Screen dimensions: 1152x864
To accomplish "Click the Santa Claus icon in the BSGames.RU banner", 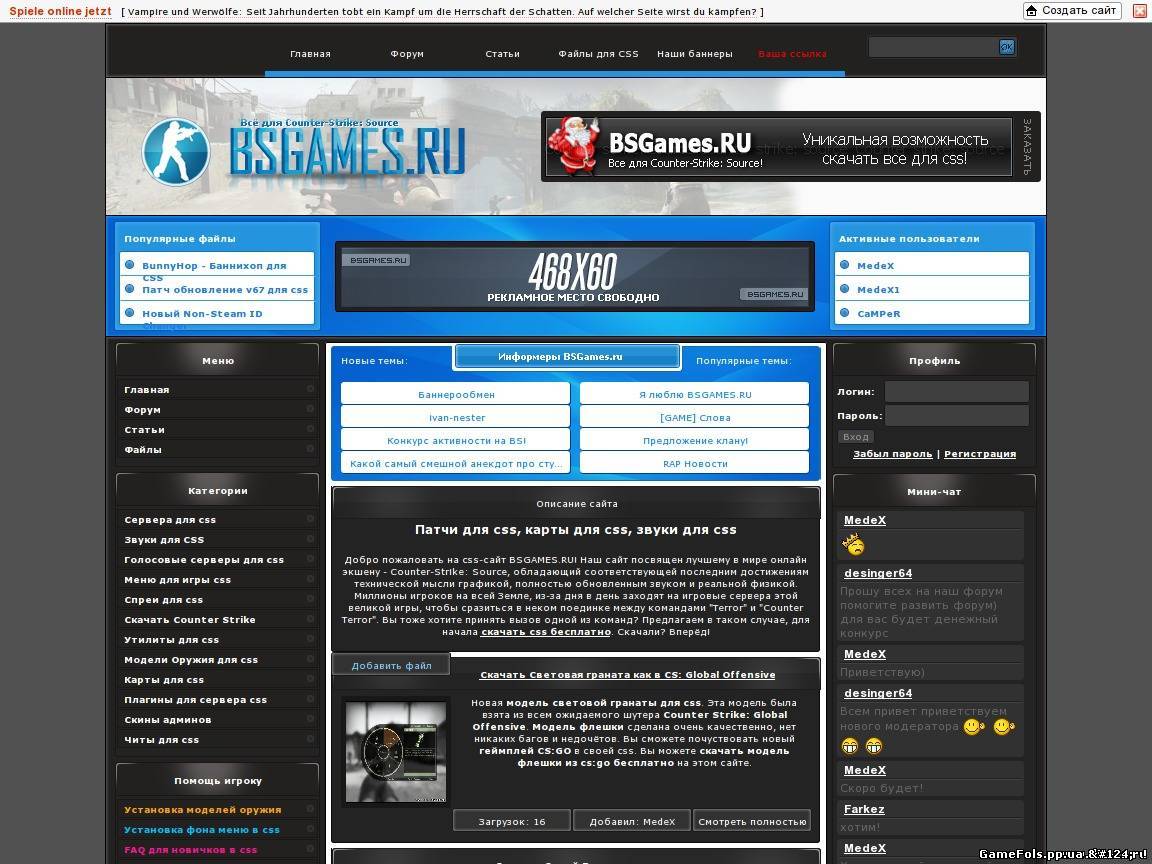I will pos(575,146).
